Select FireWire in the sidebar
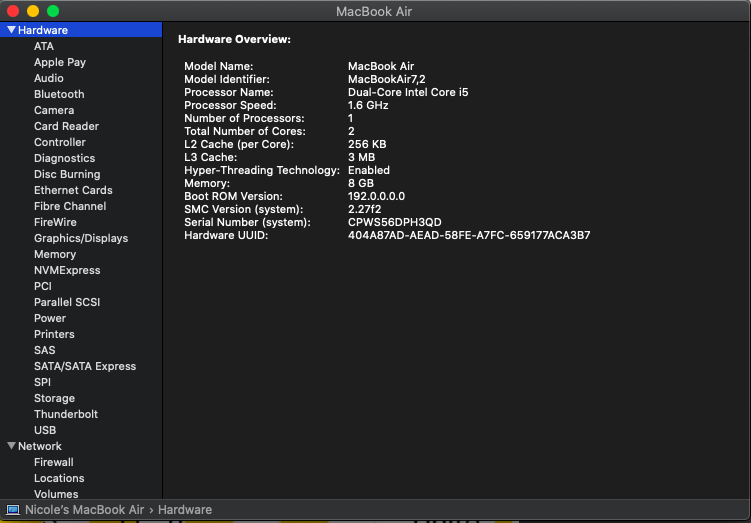Image resolution: width=751 pixels, height=523 pixels. (55, 222)
